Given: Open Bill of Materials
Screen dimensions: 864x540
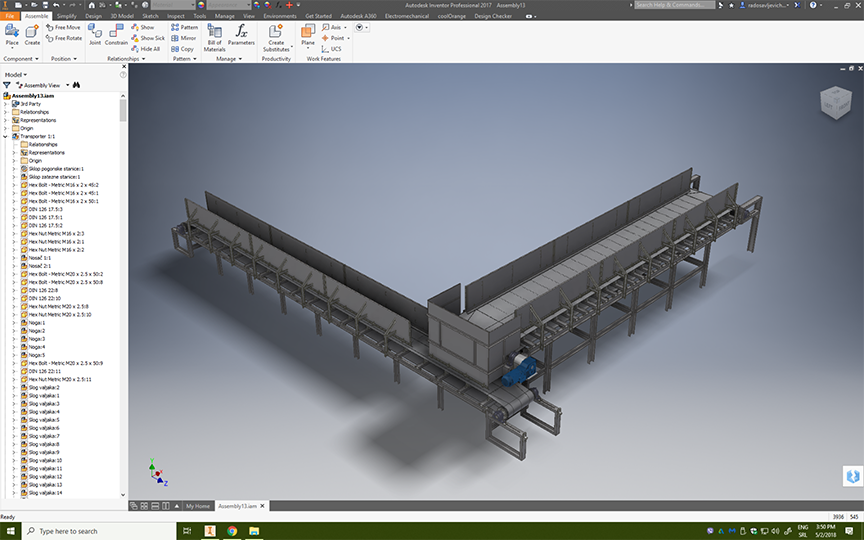Looking at the screenshot, I should click(214, 32).
